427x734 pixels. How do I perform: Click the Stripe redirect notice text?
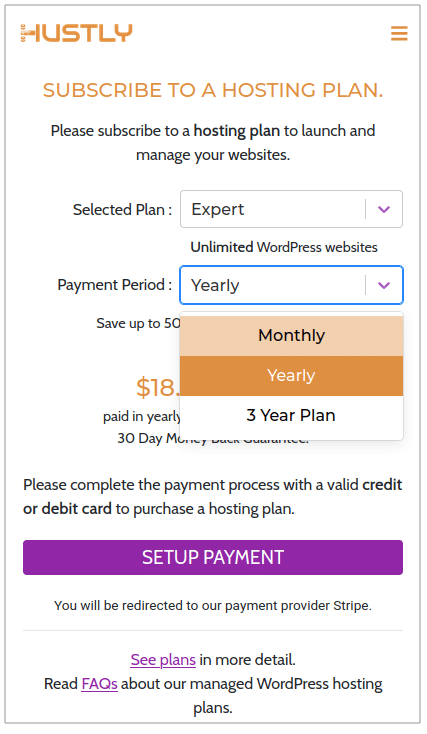coord(213,606)
